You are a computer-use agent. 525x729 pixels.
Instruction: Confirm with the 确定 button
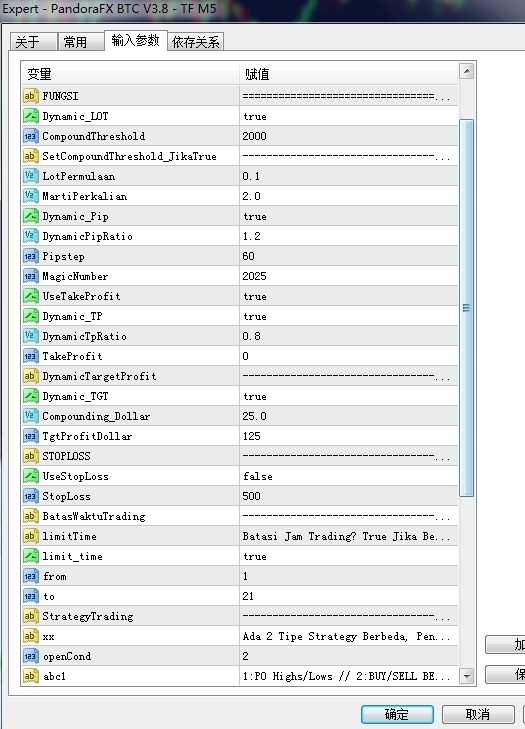tap(397, 714)
